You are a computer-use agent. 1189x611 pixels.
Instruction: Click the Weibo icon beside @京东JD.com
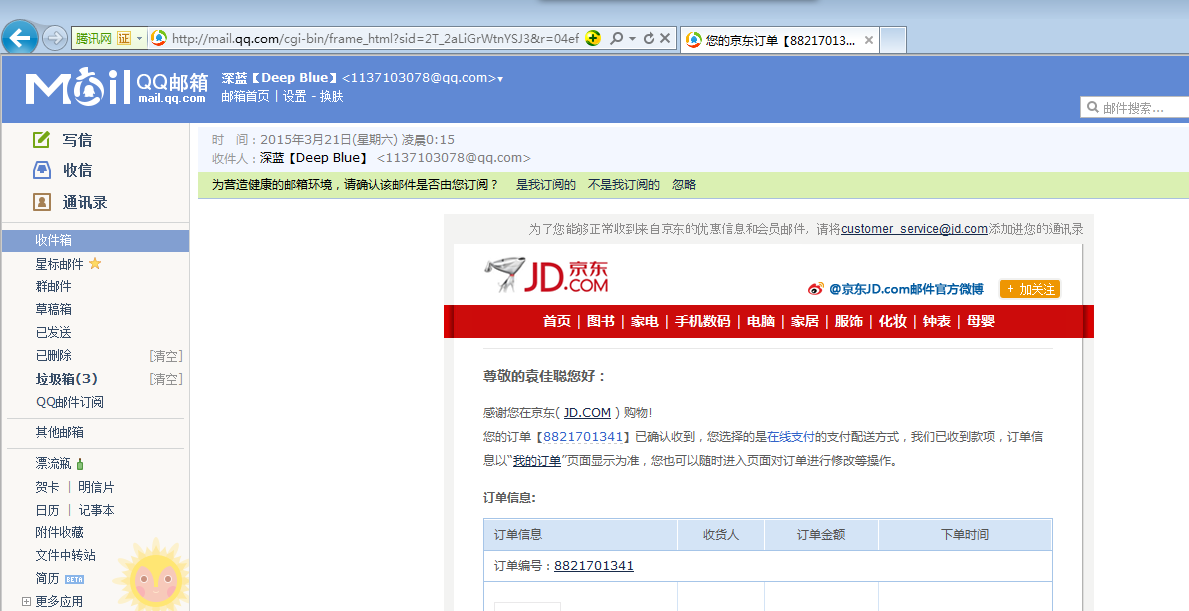pos(816,289)
